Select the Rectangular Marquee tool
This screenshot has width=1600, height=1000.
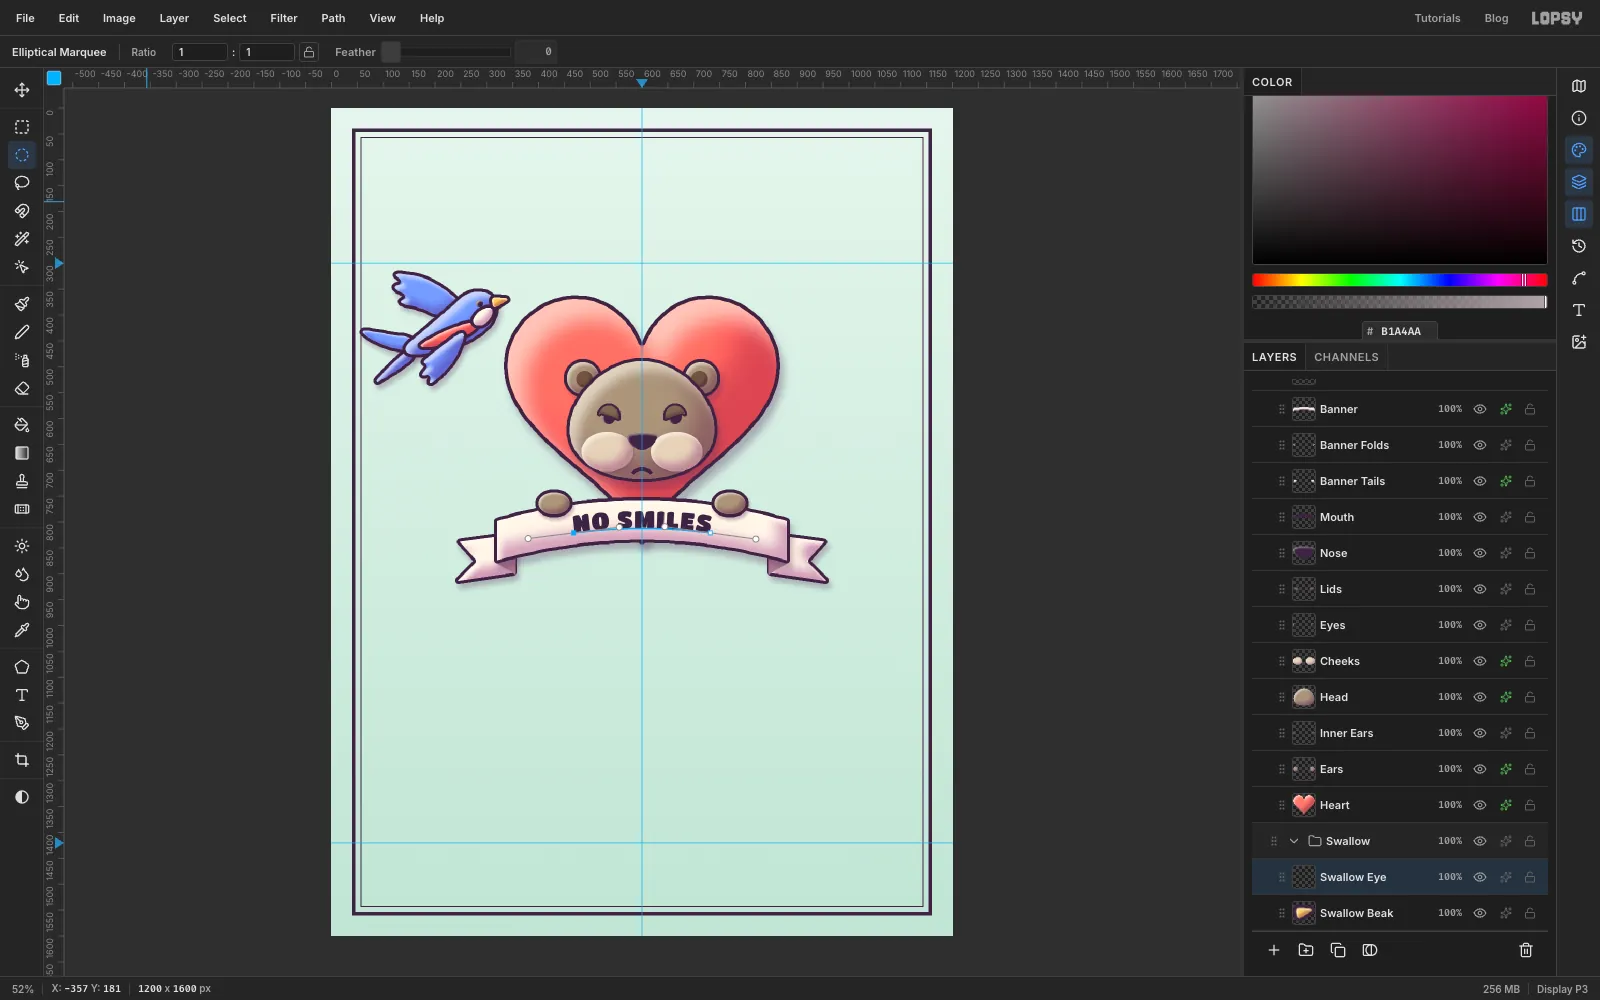[x=22, y=127]
